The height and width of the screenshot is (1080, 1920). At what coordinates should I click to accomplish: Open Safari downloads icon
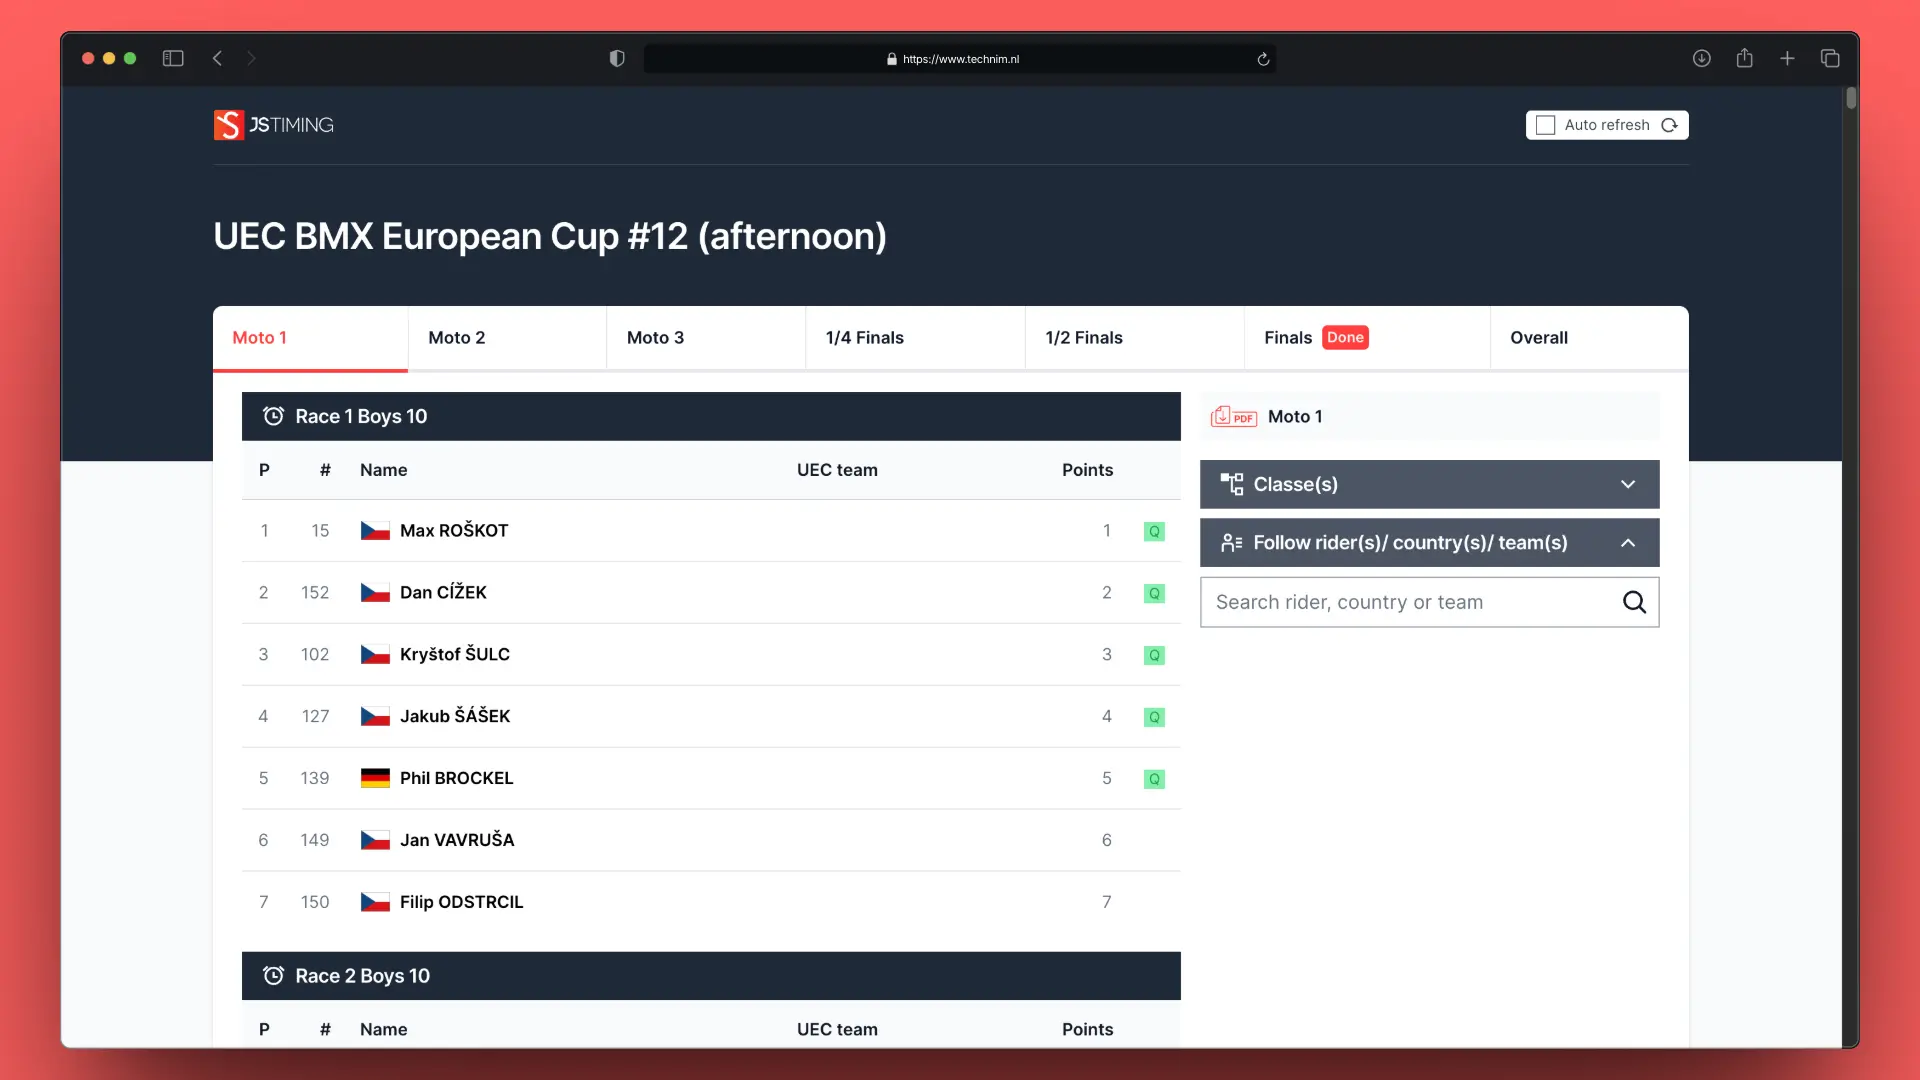tap(1701, 59)
